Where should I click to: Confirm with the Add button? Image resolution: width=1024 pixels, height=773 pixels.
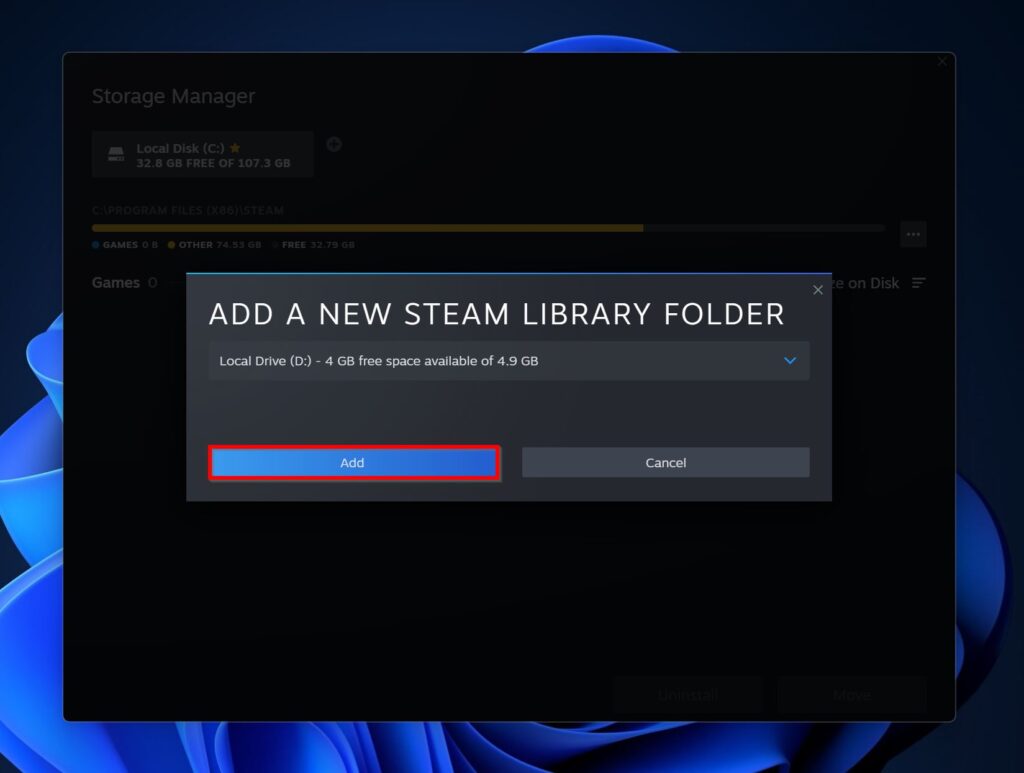click(x=353, y=462)
